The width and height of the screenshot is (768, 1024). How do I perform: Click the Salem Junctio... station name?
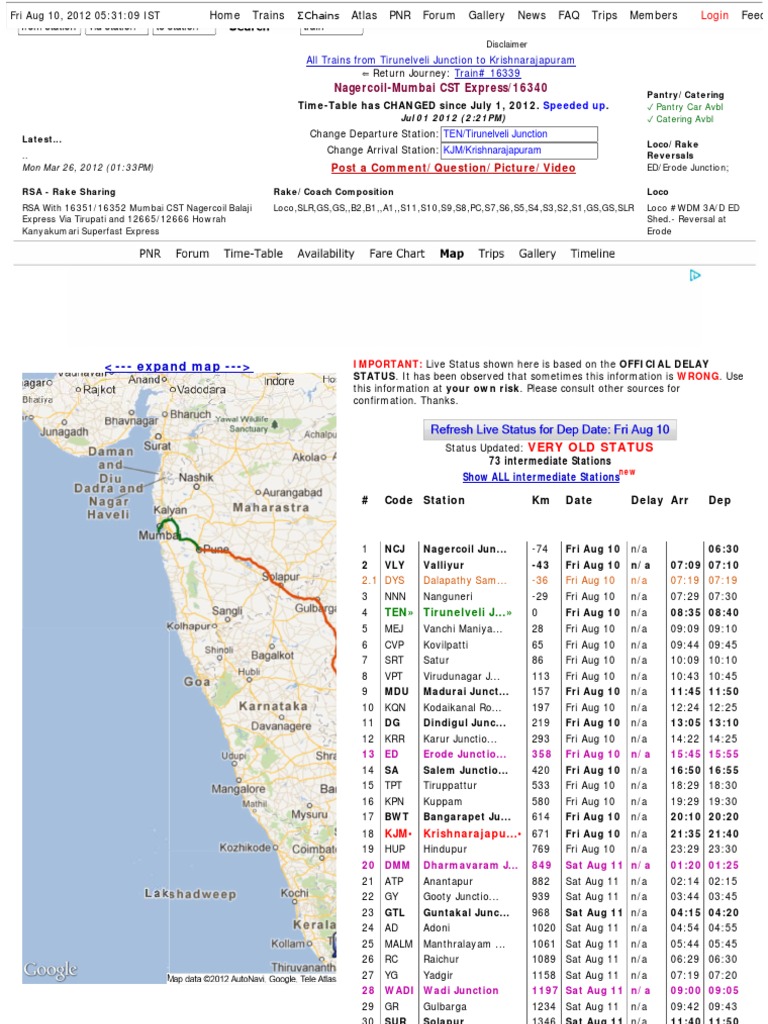click(465, 771)
